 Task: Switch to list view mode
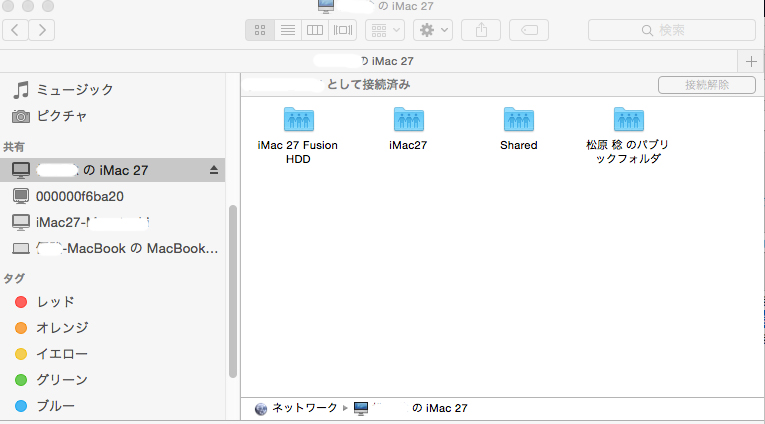click(x=288, y=30)
